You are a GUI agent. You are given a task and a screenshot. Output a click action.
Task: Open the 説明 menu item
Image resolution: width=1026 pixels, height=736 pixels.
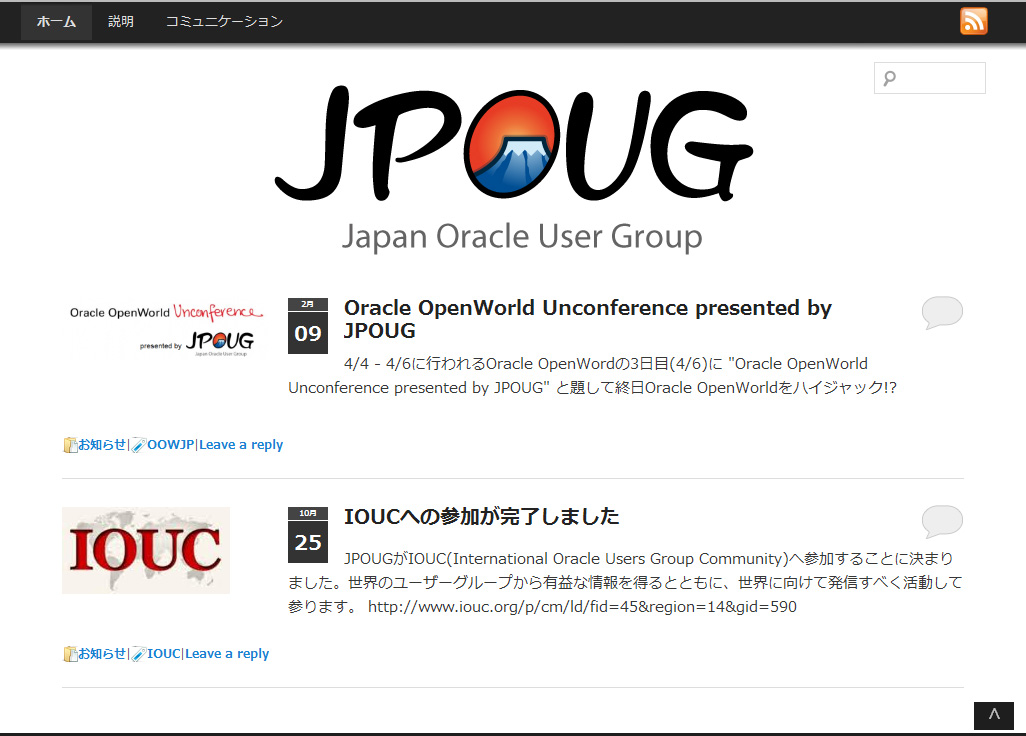[121, 22]
